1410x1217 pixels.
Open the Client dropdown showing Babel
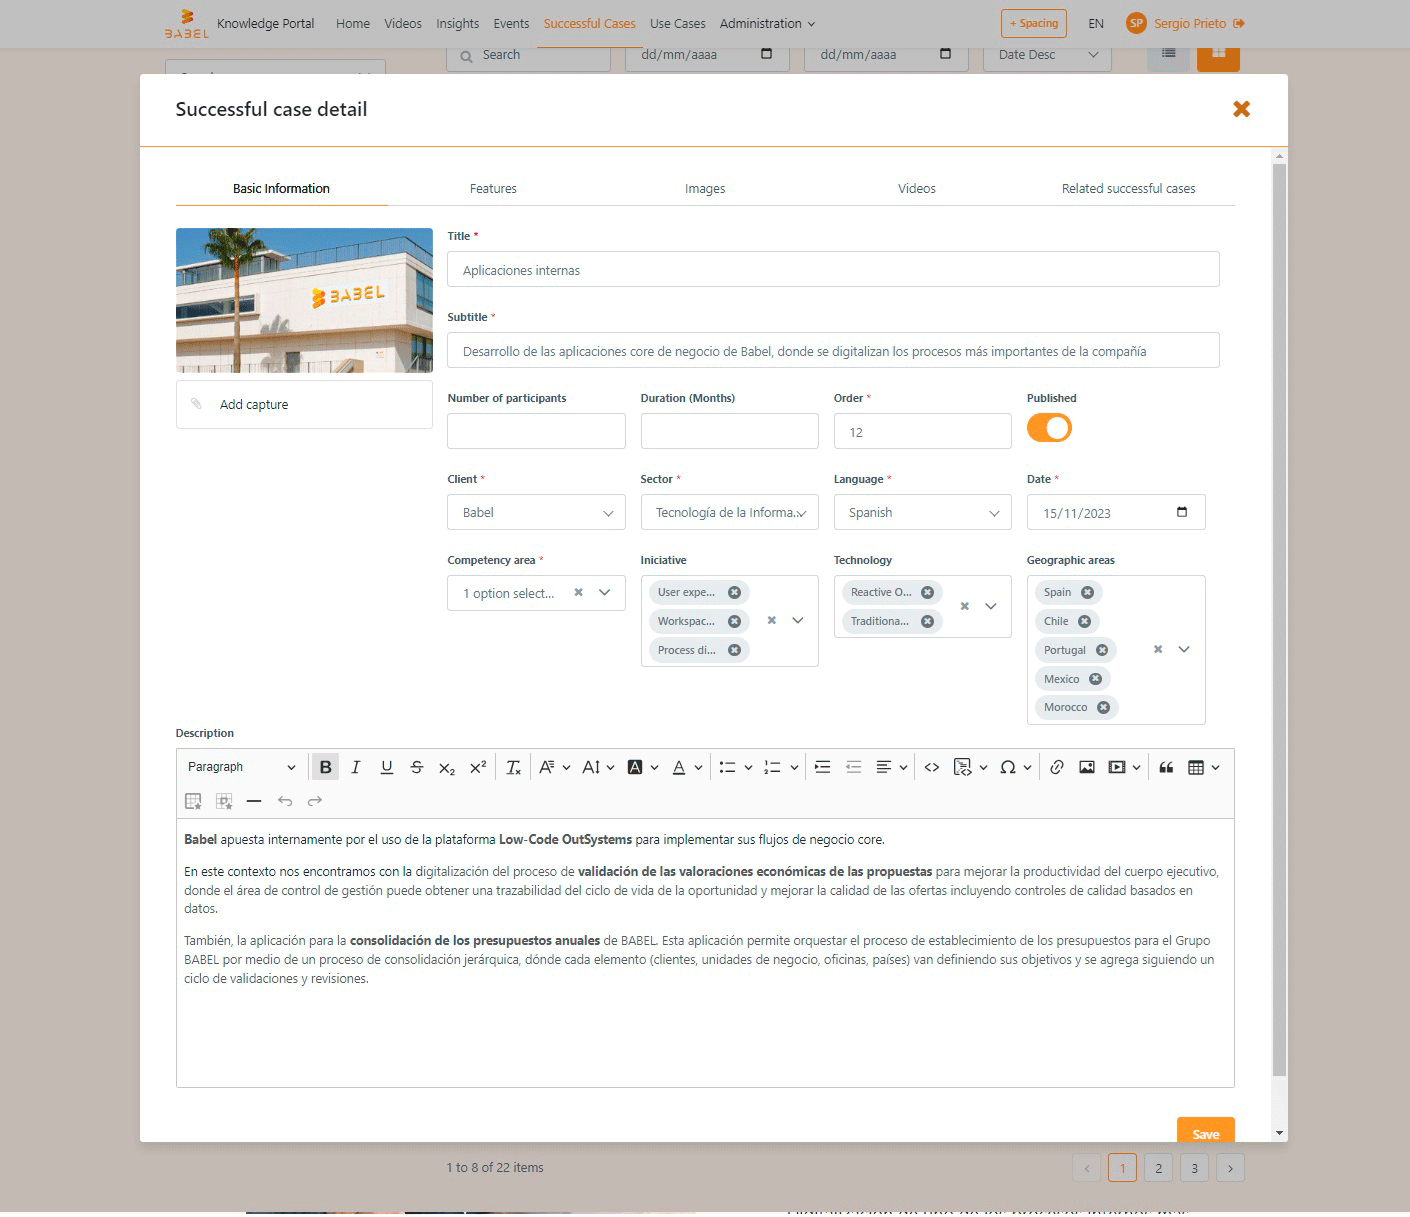point(536,512)
